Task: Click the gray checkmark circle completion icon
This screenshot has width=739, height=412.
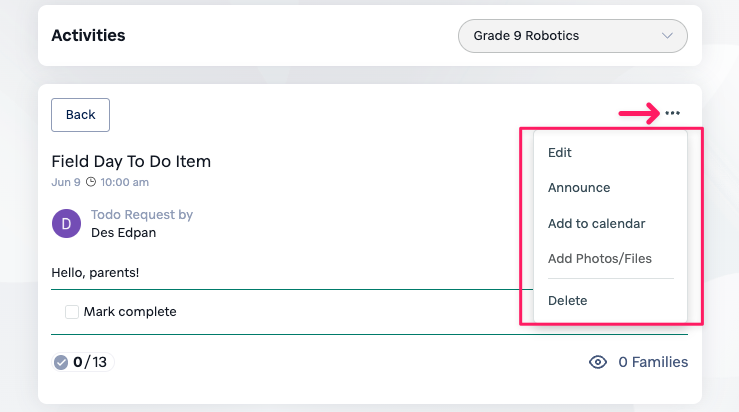Action: point(61,362)
